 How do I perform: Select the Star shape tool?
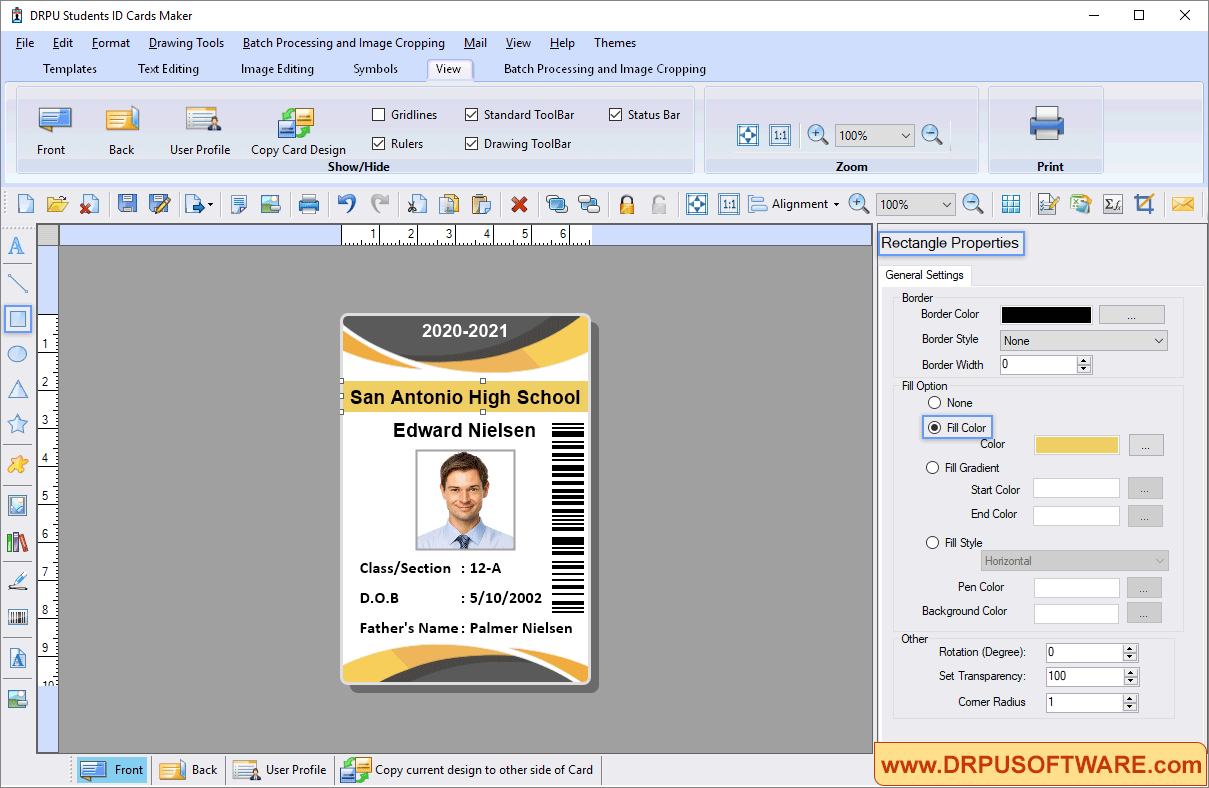(17, 424)
